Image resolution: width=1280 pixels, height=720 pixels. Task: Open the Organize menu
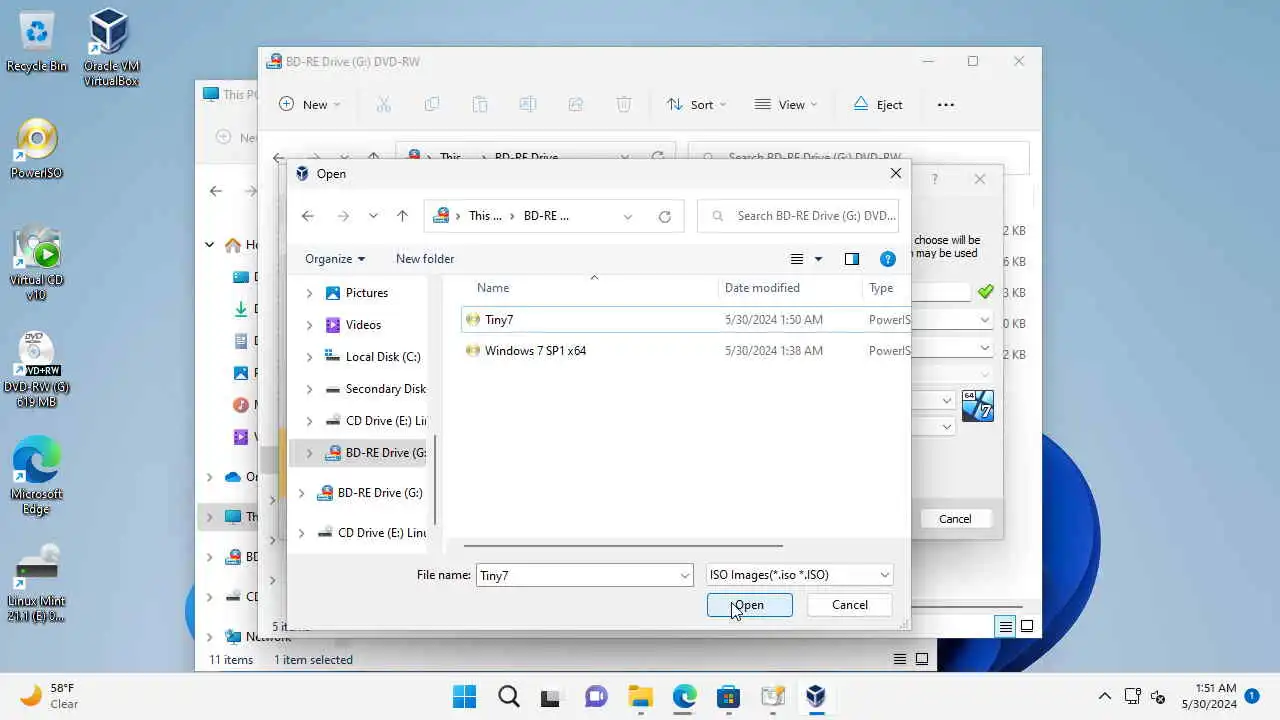335,259
